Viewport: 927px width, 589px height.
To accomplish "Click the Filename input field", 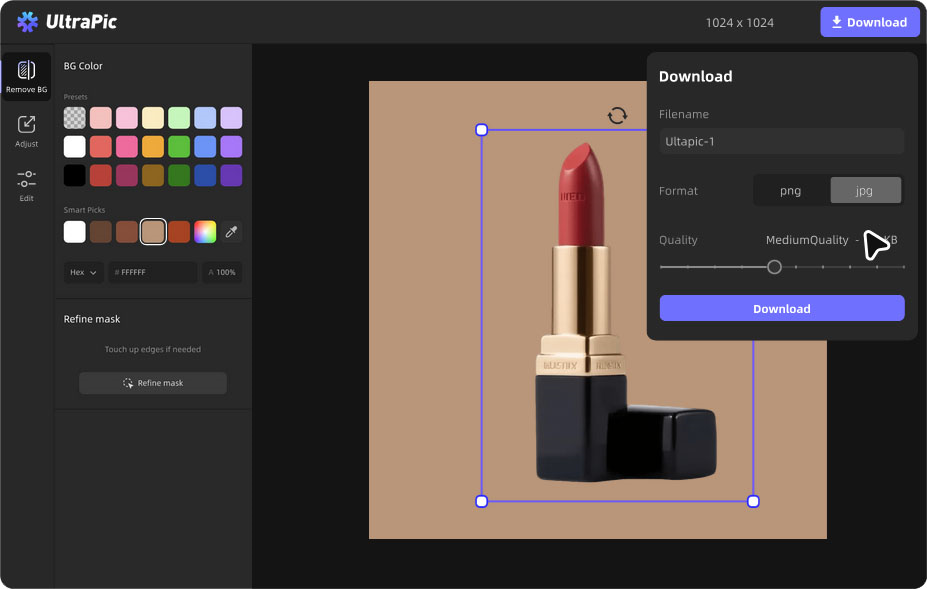I will (x=781, y=141).
